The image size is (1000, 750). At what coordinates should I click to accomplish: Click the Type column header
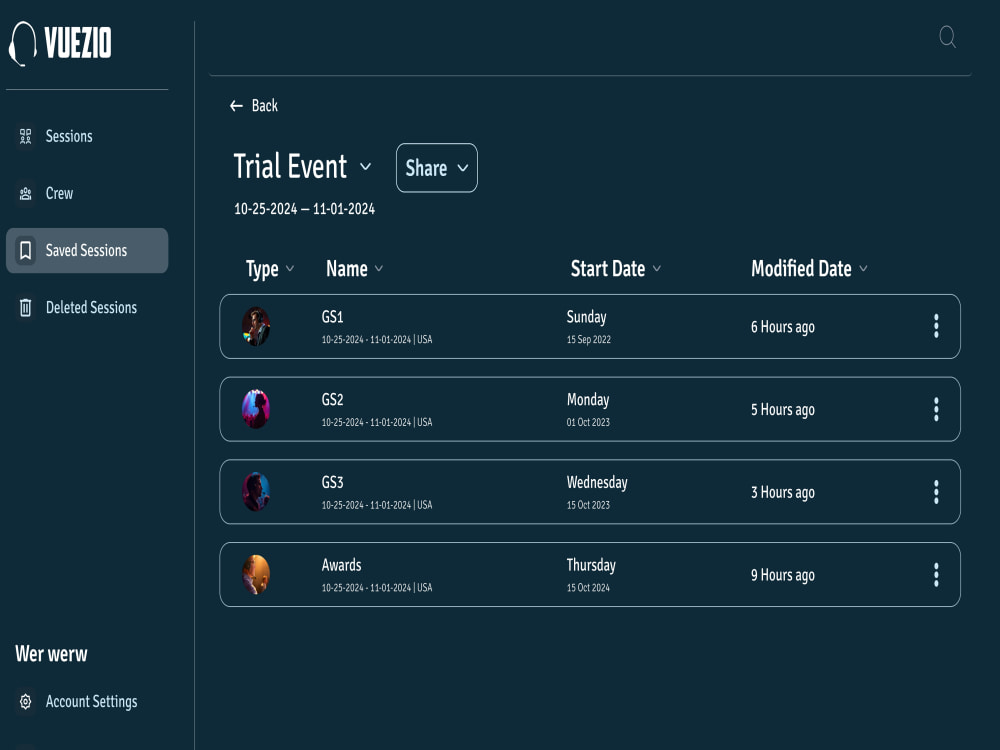pos(261,269)
